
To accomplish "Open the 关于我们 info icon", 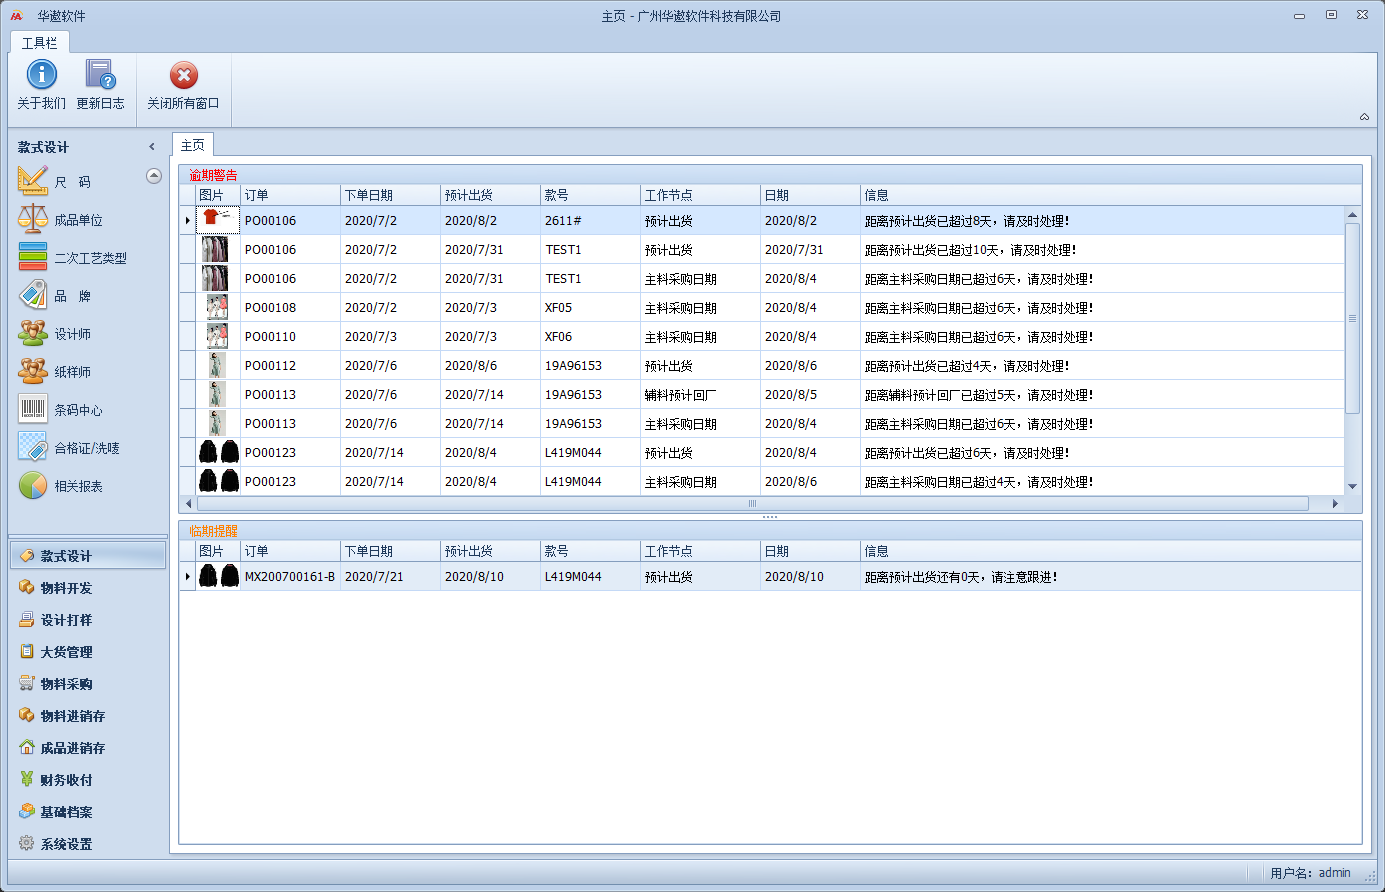I will pyautogui.click(x=41, y=75).
